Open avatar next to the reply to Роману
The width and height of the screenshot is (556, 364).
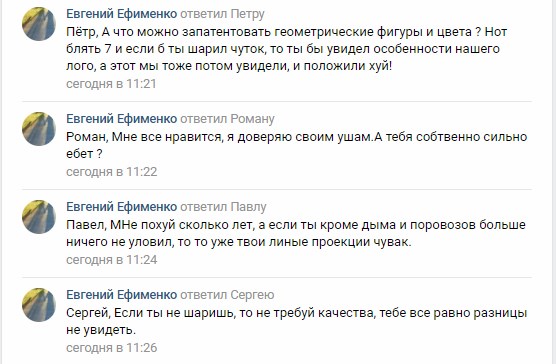(39, 129)
